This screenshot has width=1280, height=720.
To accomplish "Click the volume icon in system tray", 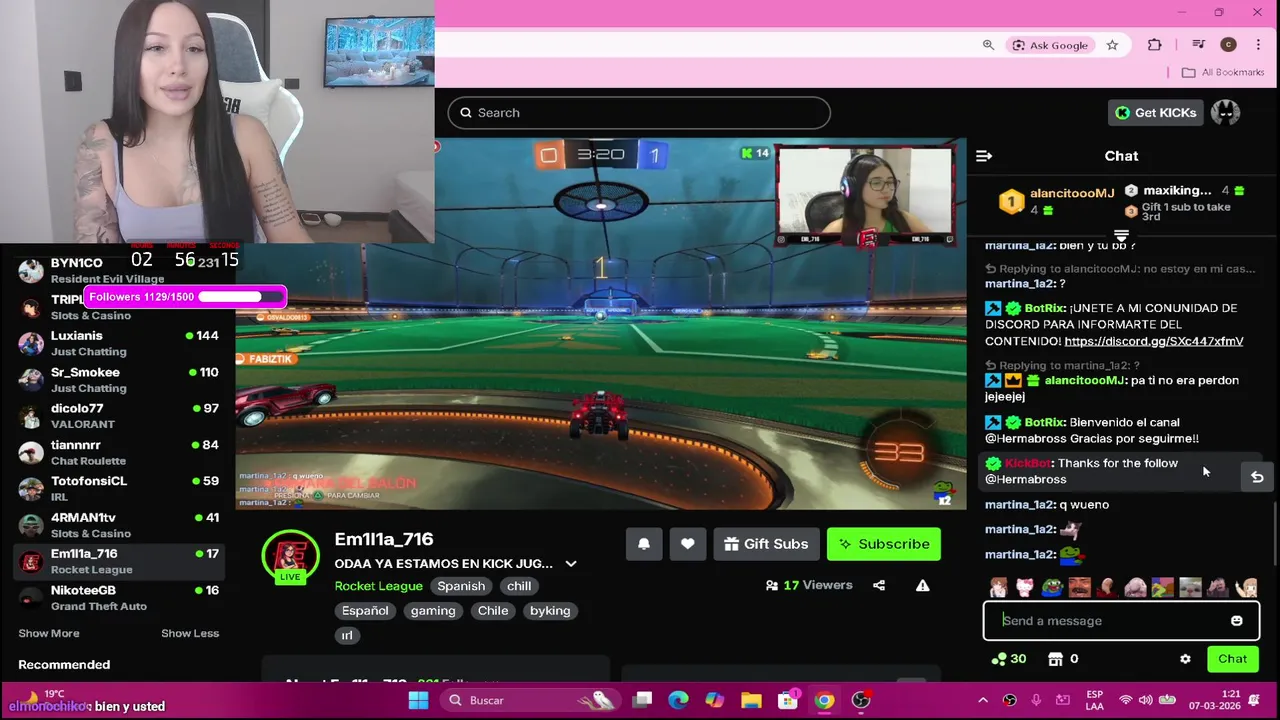I will [x=1143, y=700].
